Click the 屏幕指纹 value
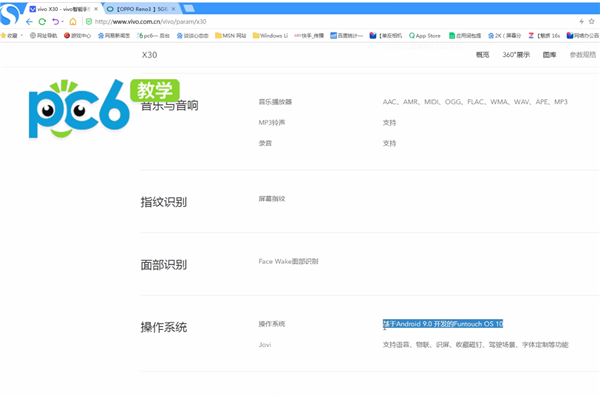 tap(272, 199)
